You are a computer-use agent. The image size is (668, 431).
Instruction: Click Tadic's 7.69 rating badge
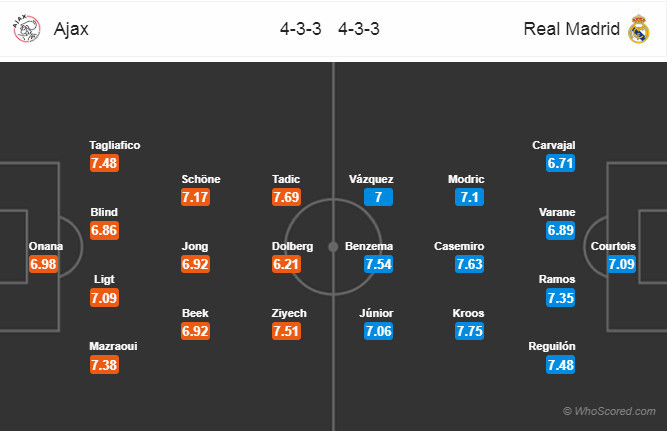pos(285,197)
